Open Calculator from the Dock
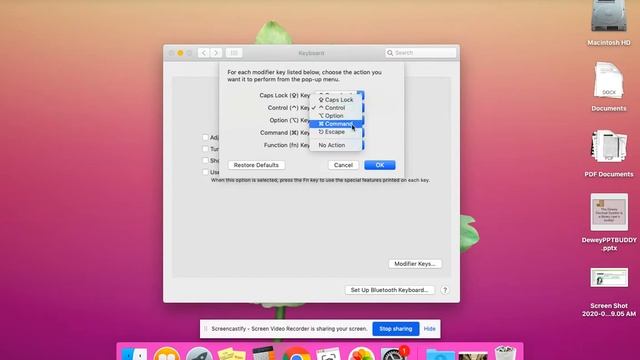Screen dimensions: 640x360 [263, 353]
